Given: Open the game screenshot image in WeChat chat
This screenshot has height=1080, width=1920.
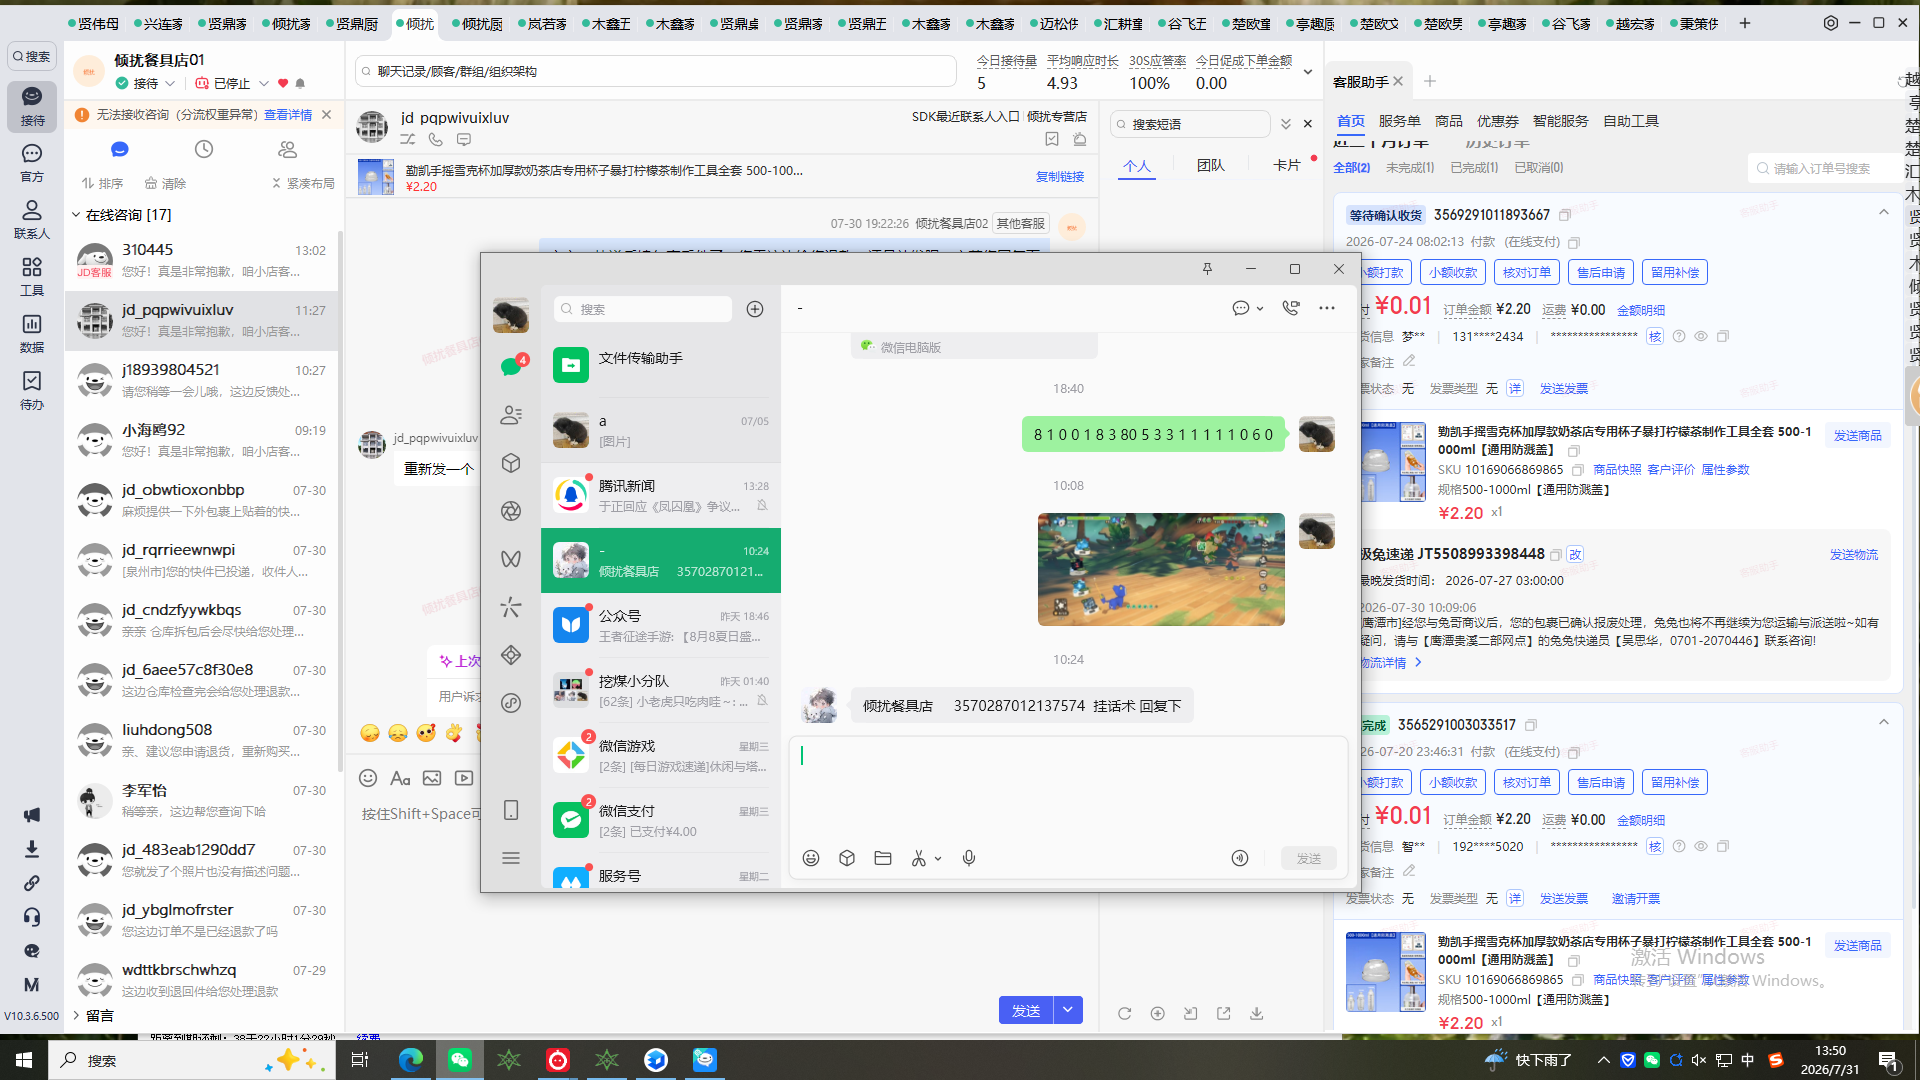Looking at the screenshot, I should click(1161, 570).
